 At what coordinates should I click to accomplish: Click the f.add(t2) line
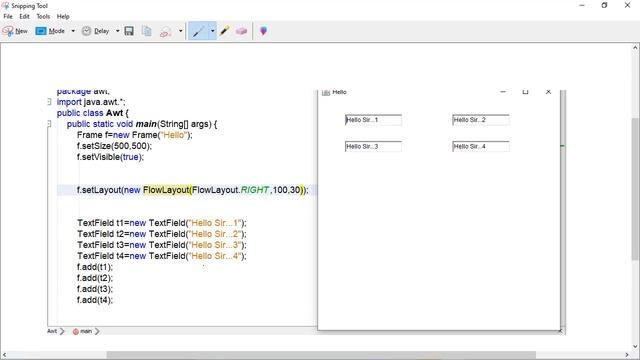[95, 278]
